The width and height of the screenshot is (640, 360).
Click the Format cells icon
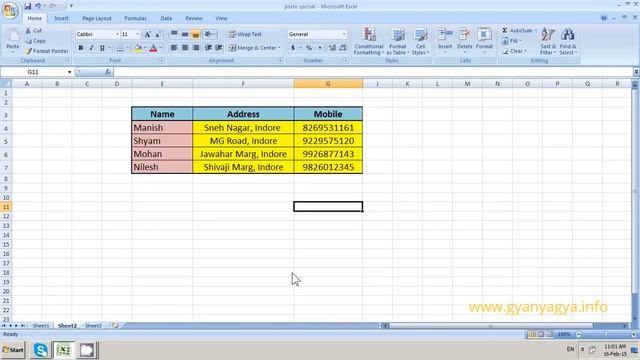coord(484,35)
